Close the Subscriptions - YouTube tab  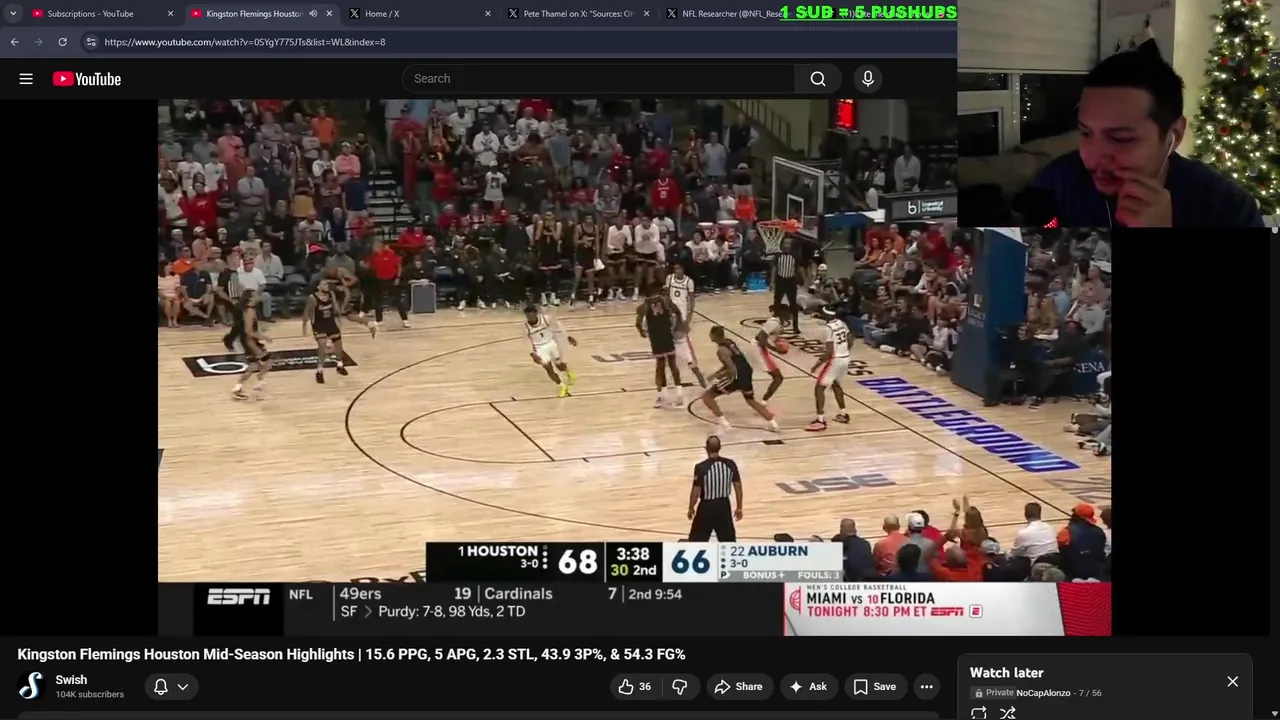coord(170,14)
